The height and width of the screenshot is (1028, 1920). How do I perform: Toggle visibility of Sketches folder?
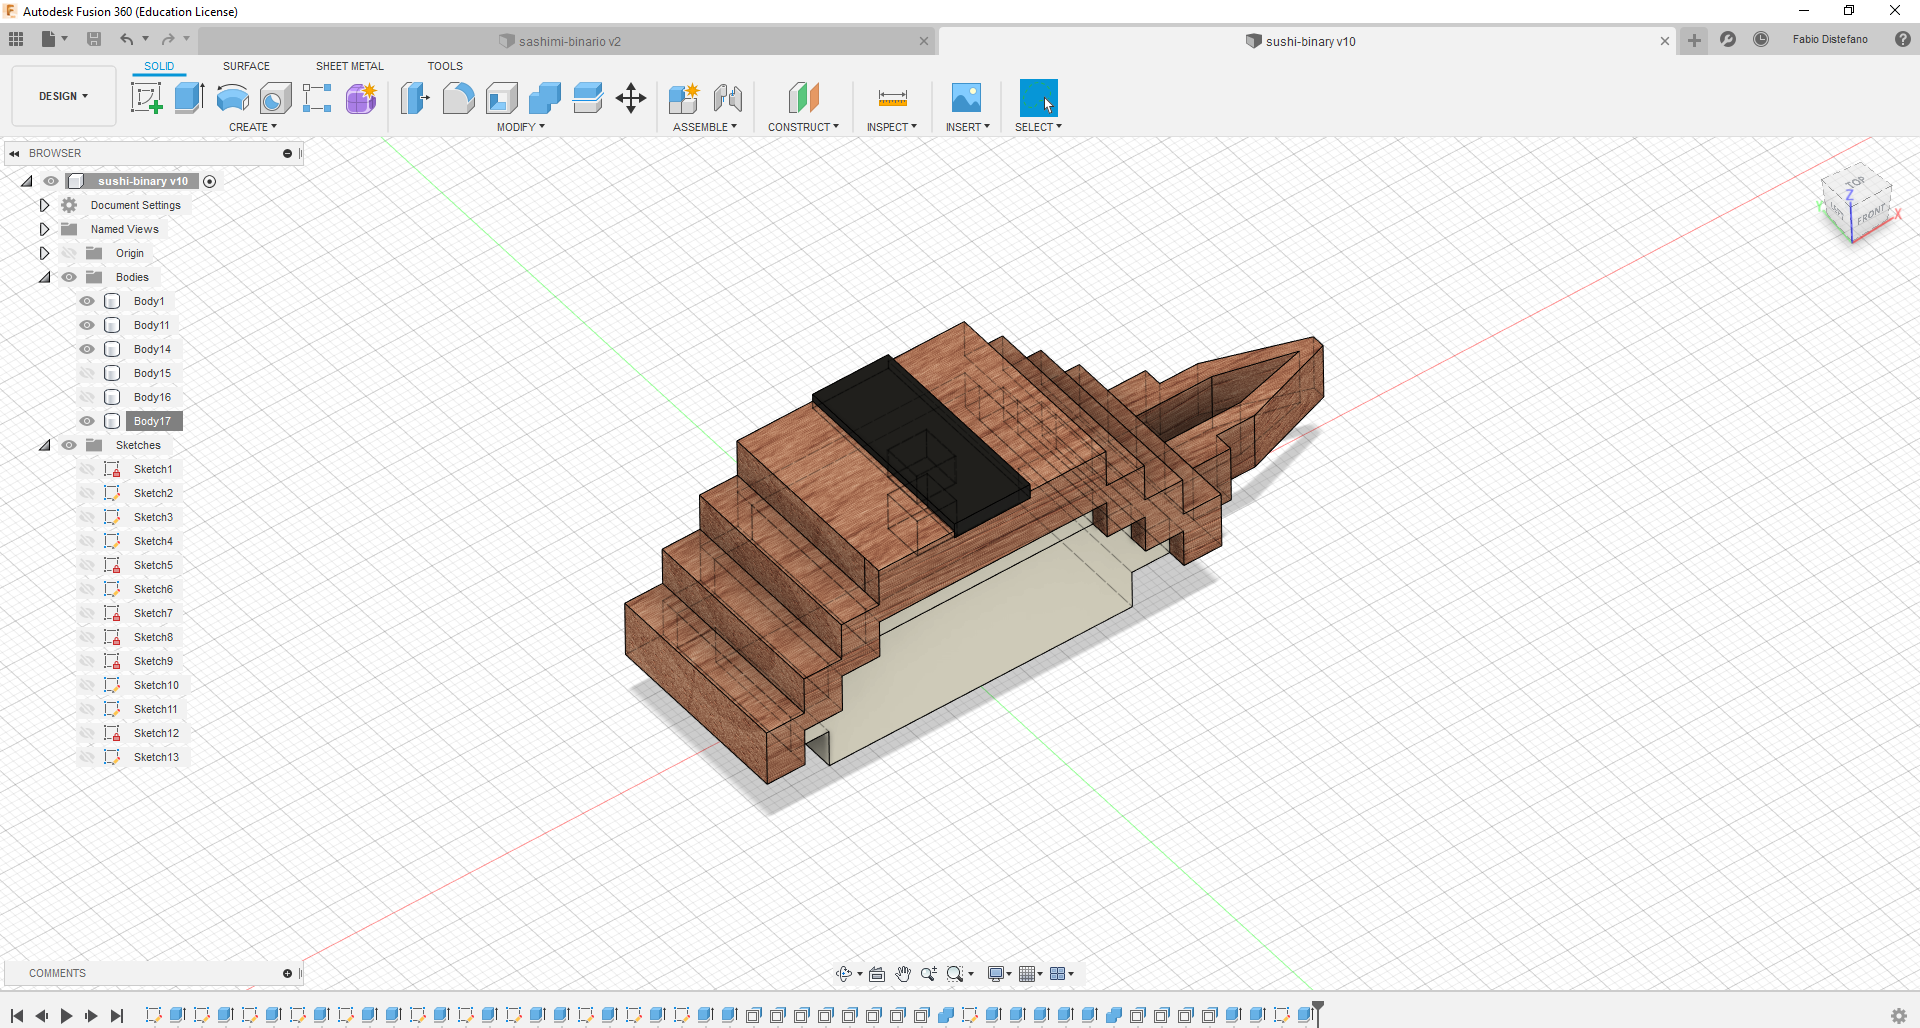coord(69,445)
